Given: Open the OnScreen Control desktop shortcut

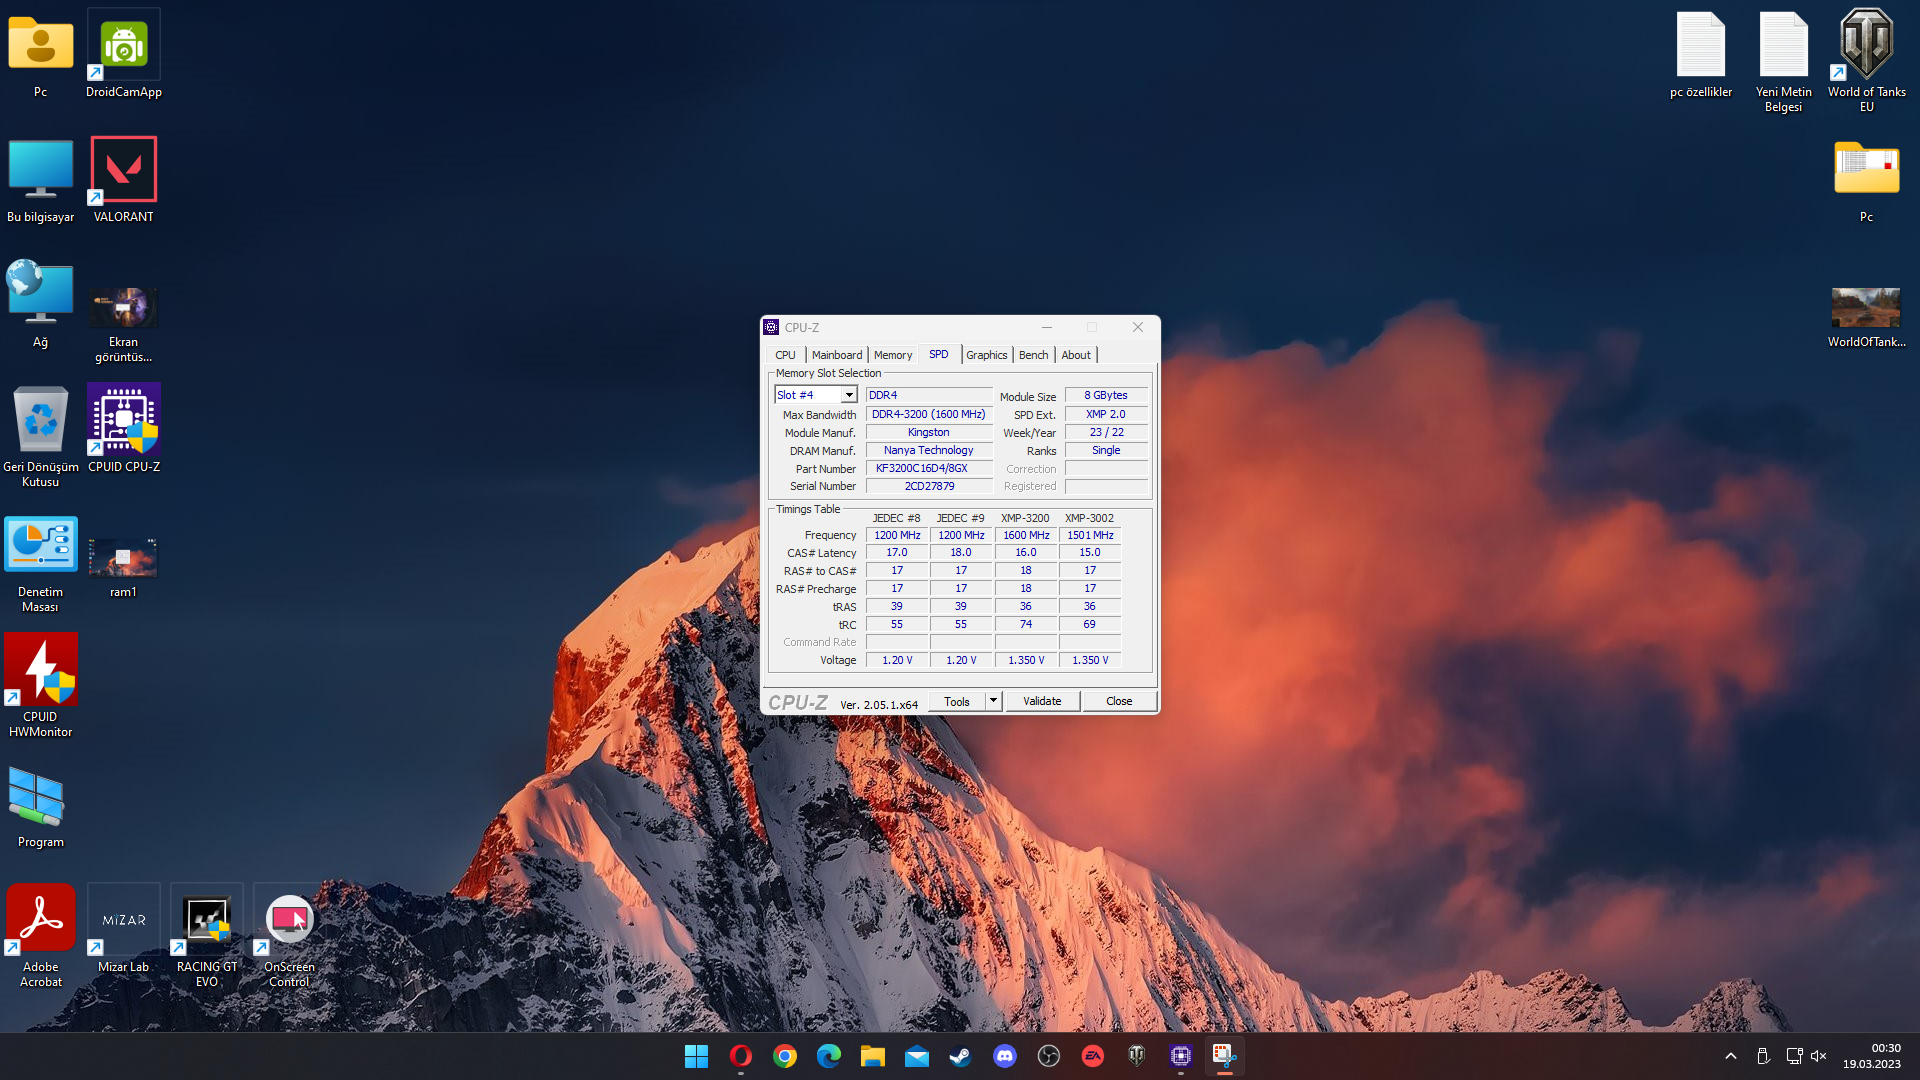Looking at the screenshot, I should pos(289,920).
